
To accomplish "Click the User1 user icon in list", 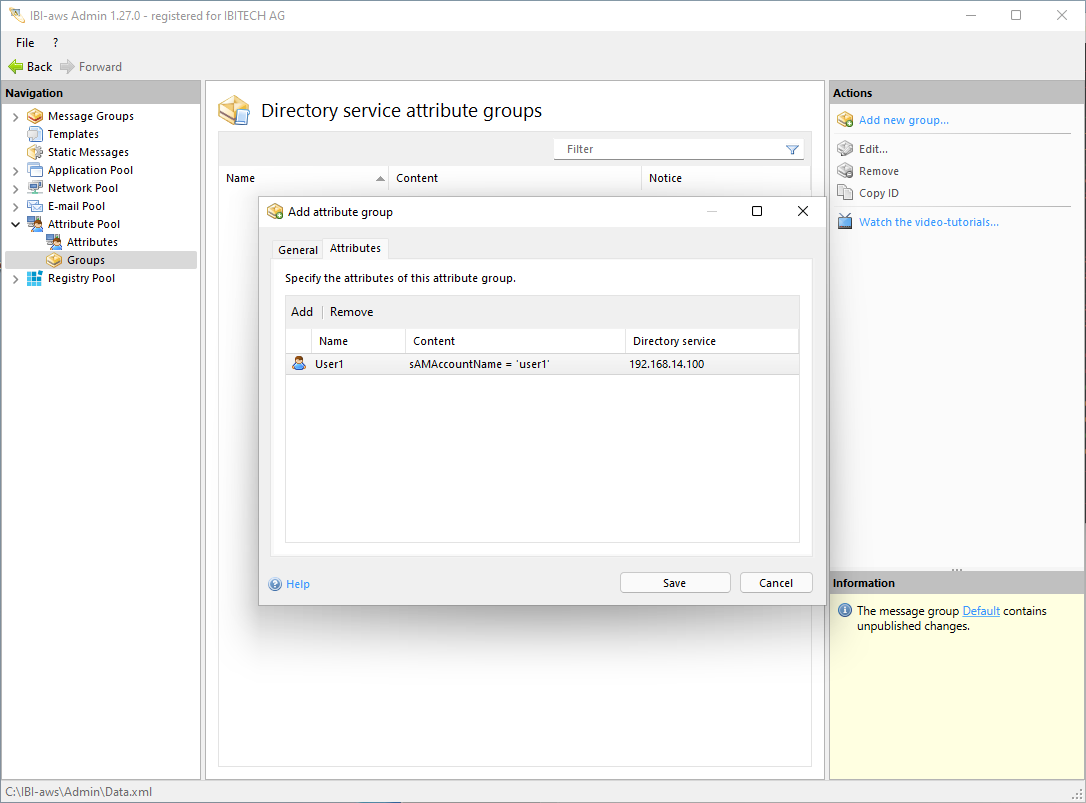I will (299, 364).
